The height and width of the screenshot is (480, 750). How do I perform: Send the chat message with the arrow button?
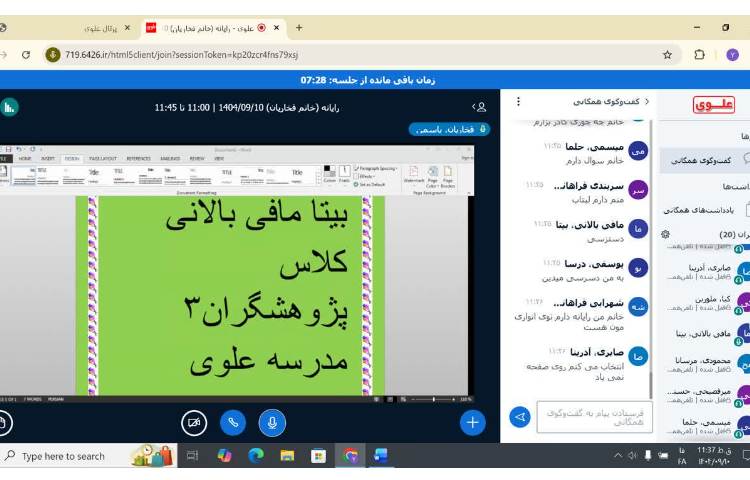(520, 417)
